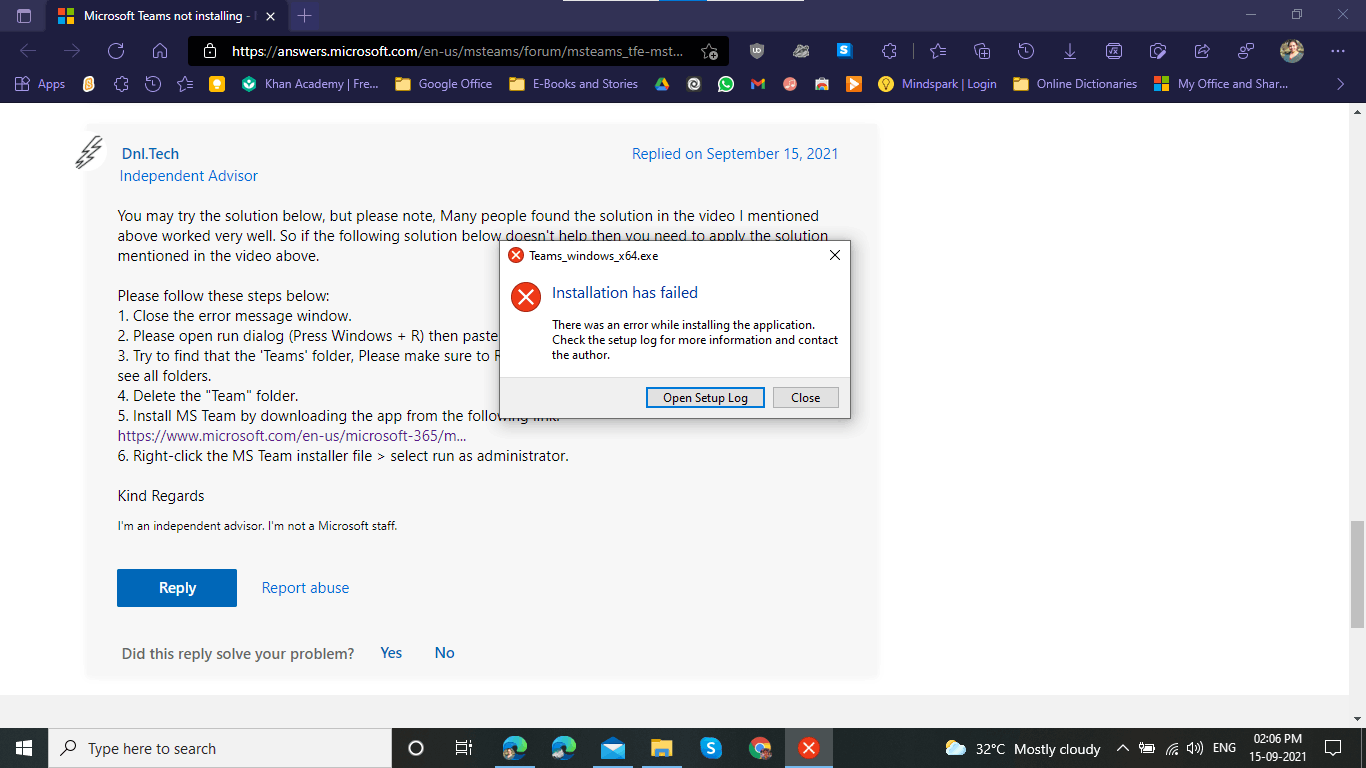Click the browser profile avatar
The height and width of the screenshot is (768, 1366).
pos(1292,51)
